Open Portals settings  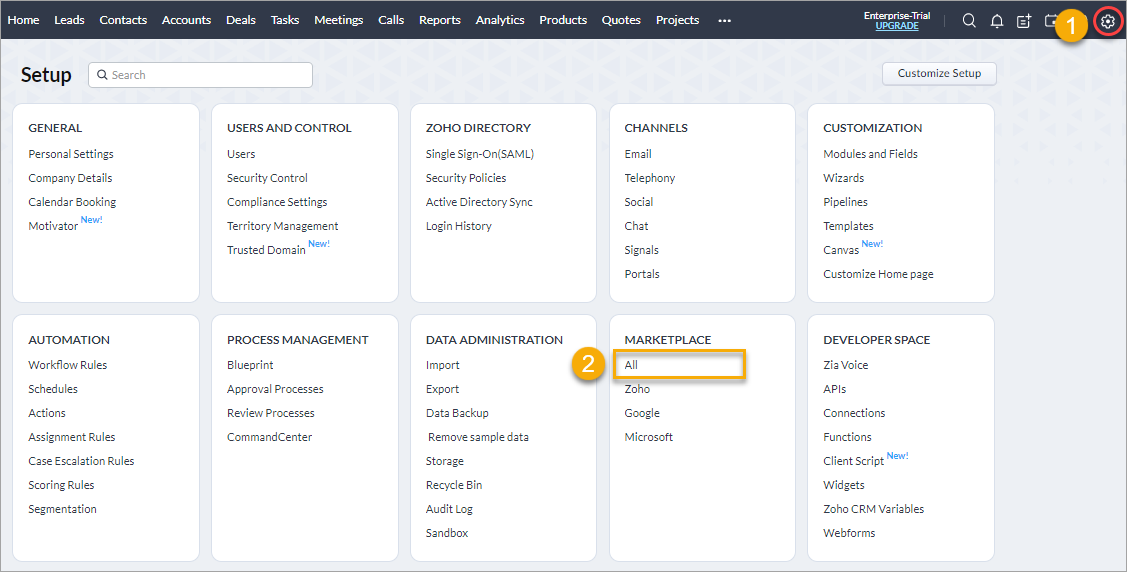(642, 274)
